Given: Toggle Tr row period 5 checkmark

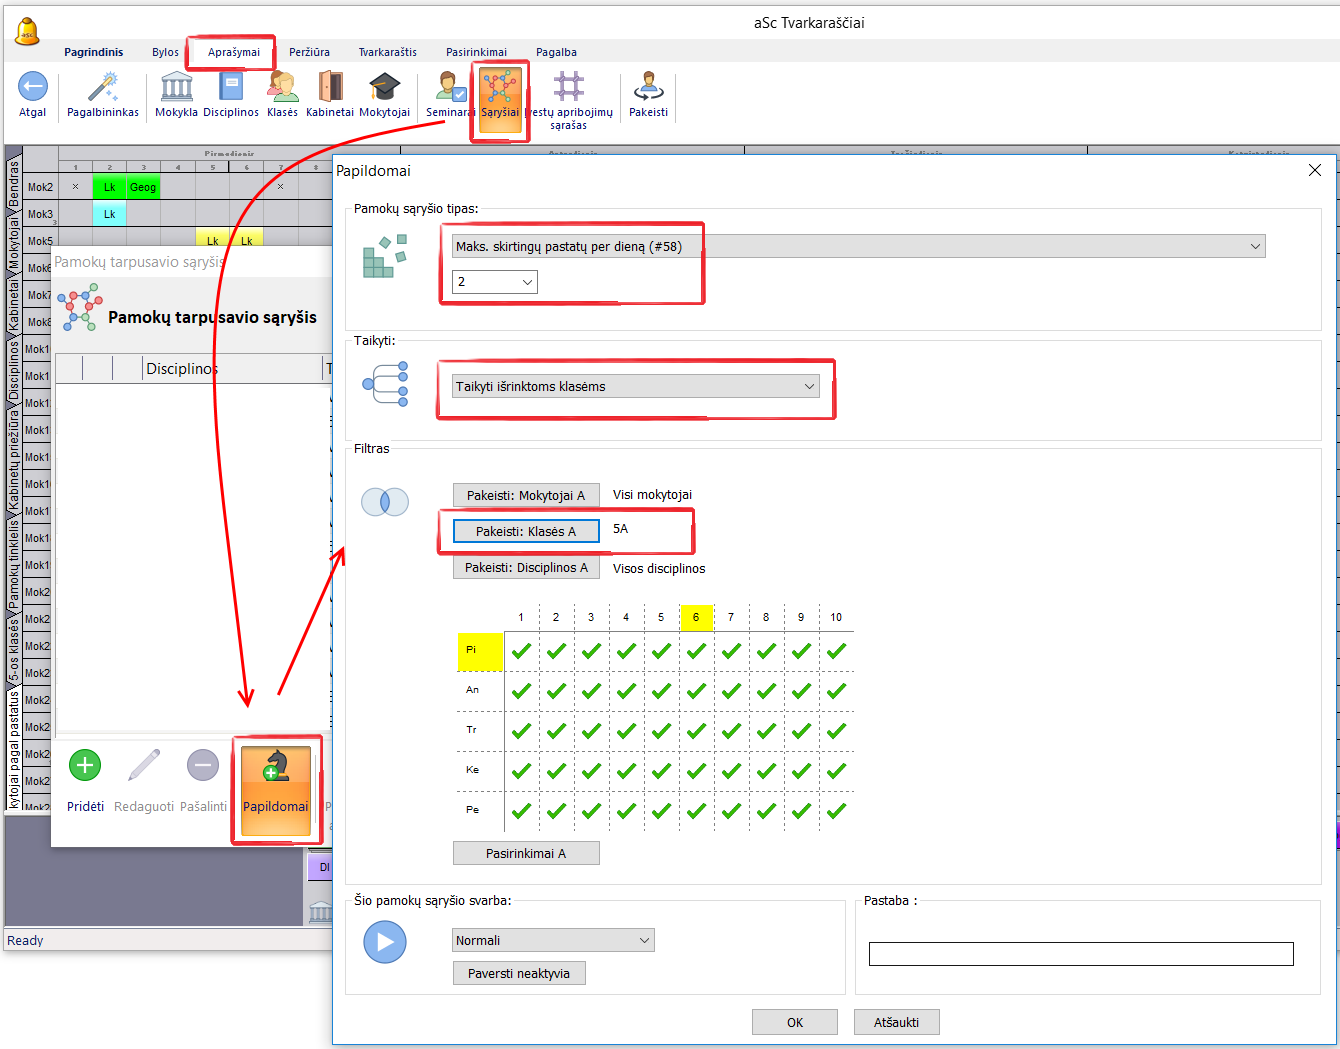Looking at the screenshot, I should click(661, 731).
